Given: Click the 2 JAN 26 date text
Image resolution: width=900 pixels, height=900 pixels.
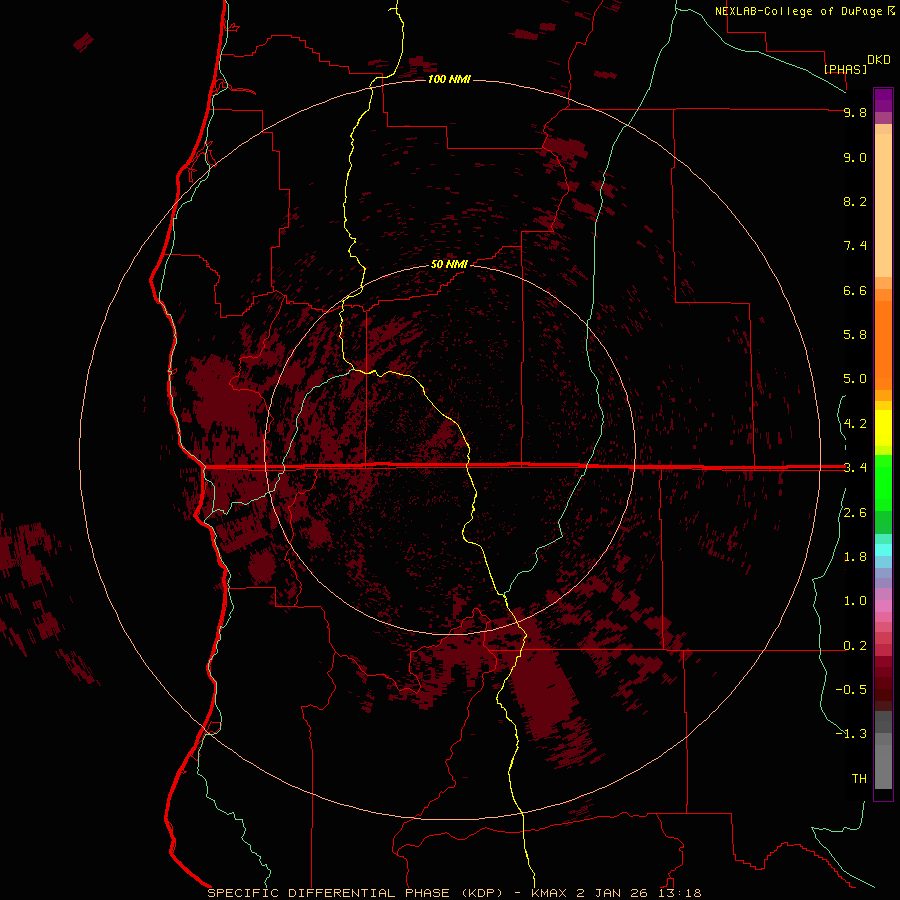Looking at the screenshot, I should tap(611, 893).
